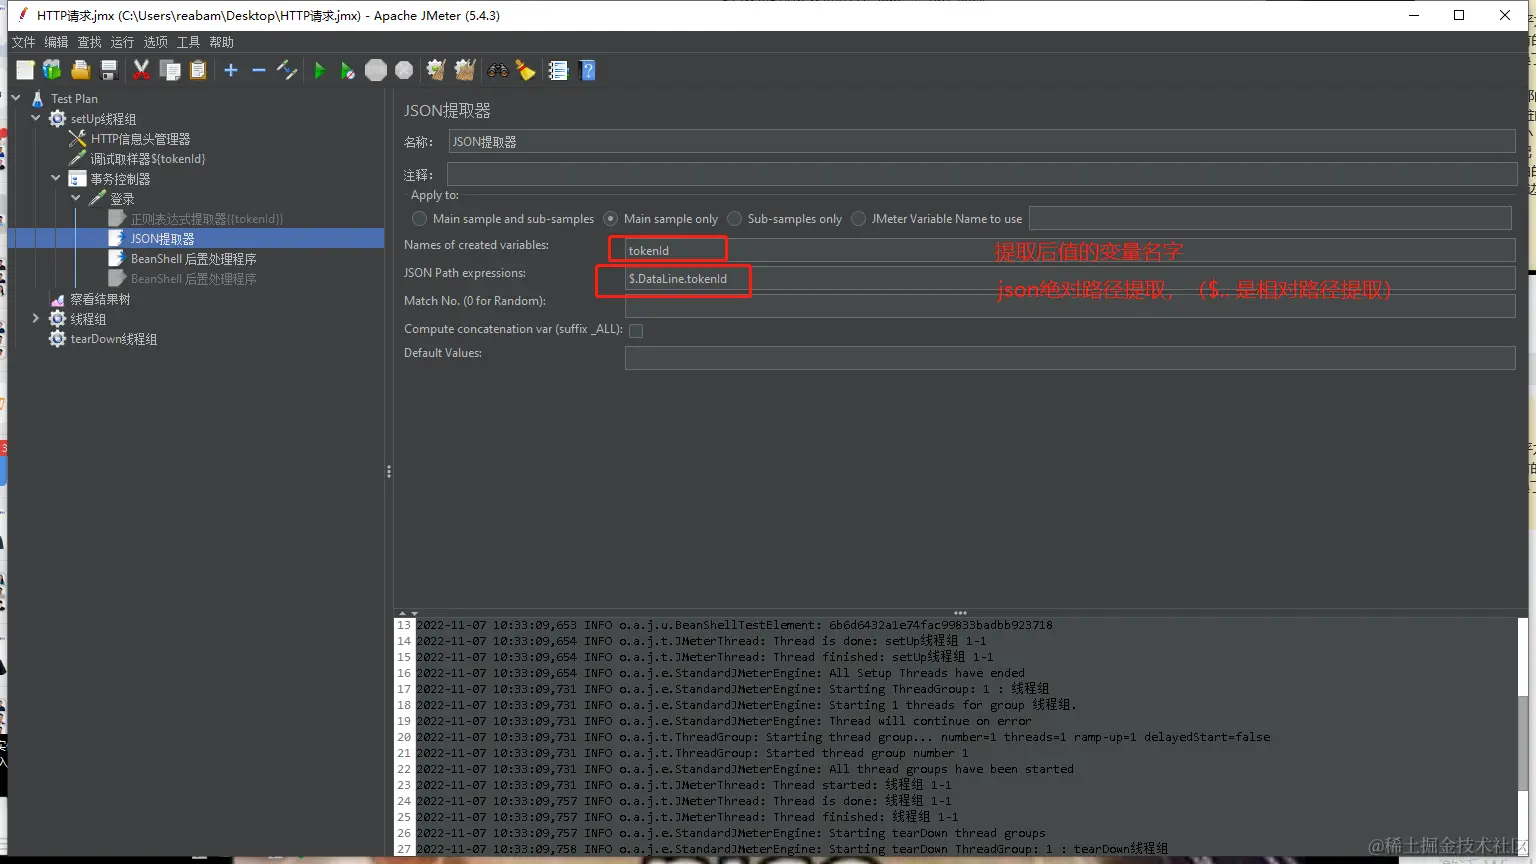
Task: Save the test plan with floppy icon
Action: click(x=109, y=70)
